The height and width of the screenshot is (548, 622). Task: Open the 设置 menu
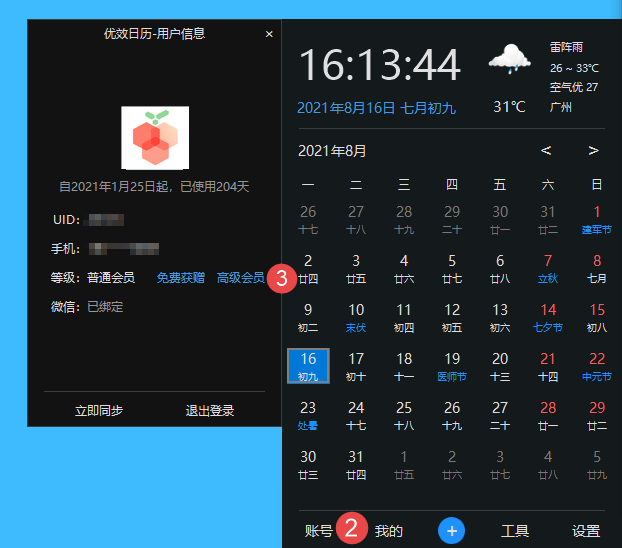pyautogui.click(x=586, y=531)
